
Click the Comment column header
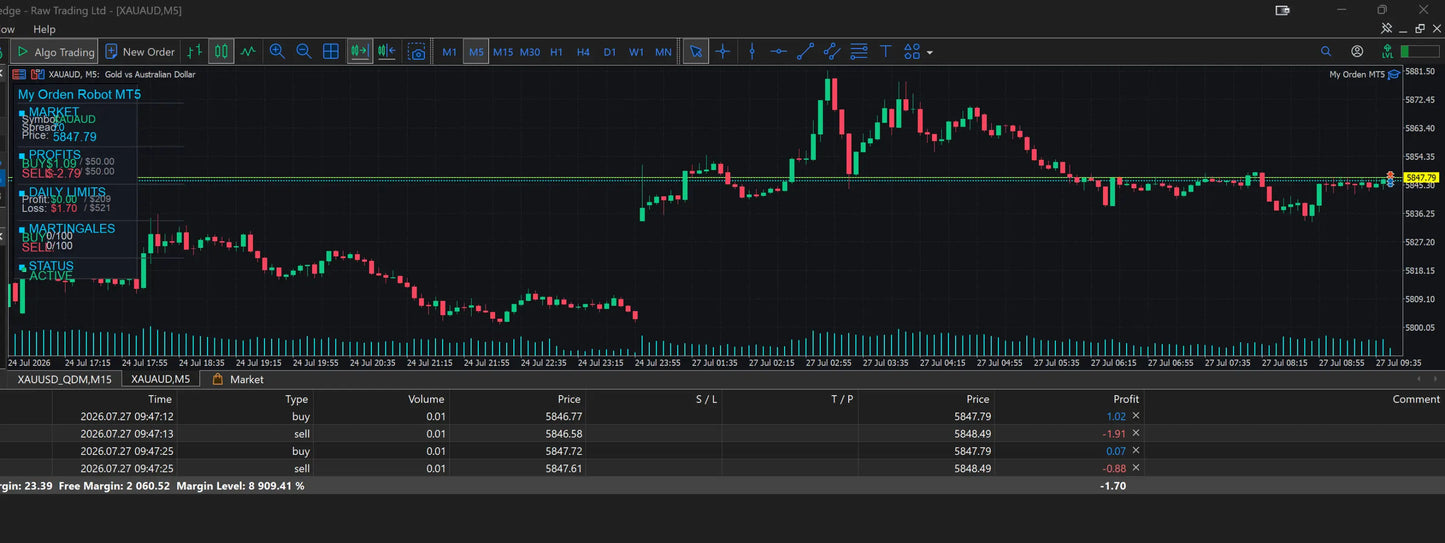point(1294,399)
